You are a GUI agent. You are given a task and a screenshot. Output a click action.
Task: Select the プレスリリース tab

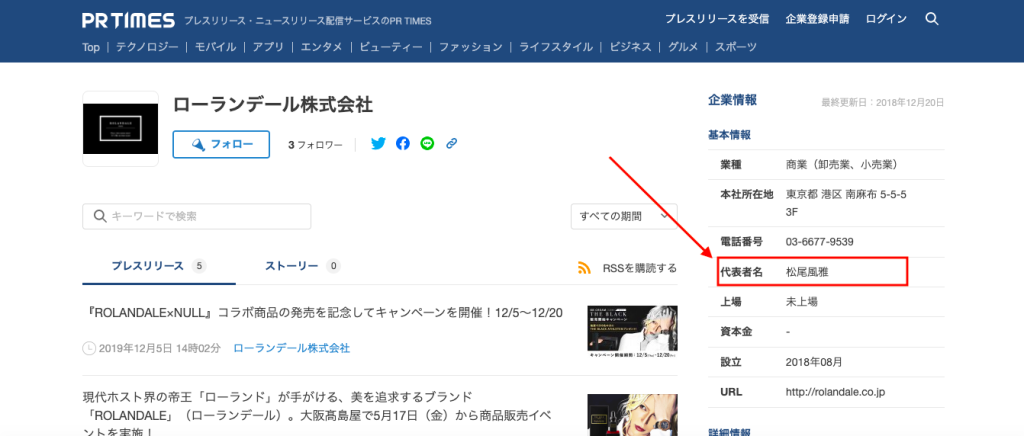click(x=159, y=266)
